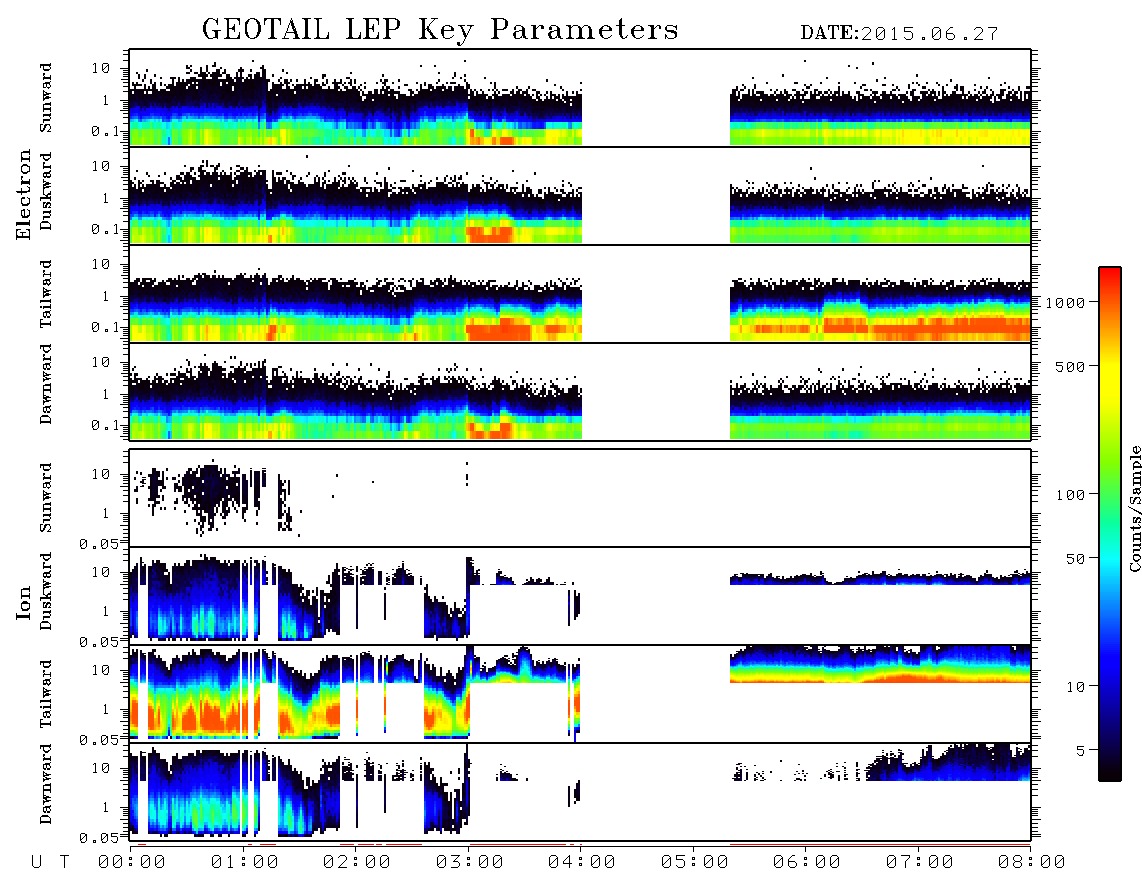Click the 05:00 time tick label
Image resolution: width=1142 pixels, height=880 pixels.
pos(695,863)
